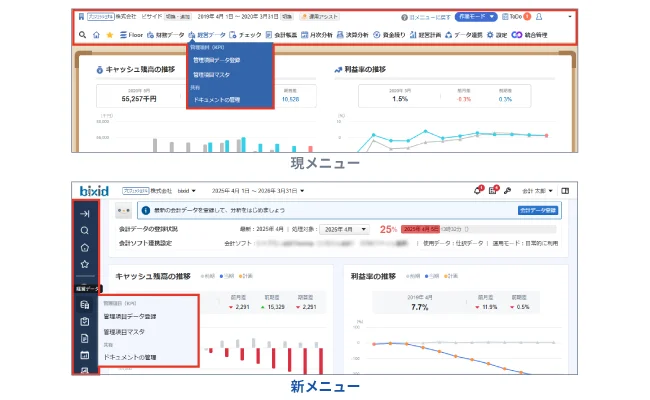Screen dimensions: 650x400
Task: Select ドキュメントの管理 in the blue dropdown menu
Action: tap(217, 100)
